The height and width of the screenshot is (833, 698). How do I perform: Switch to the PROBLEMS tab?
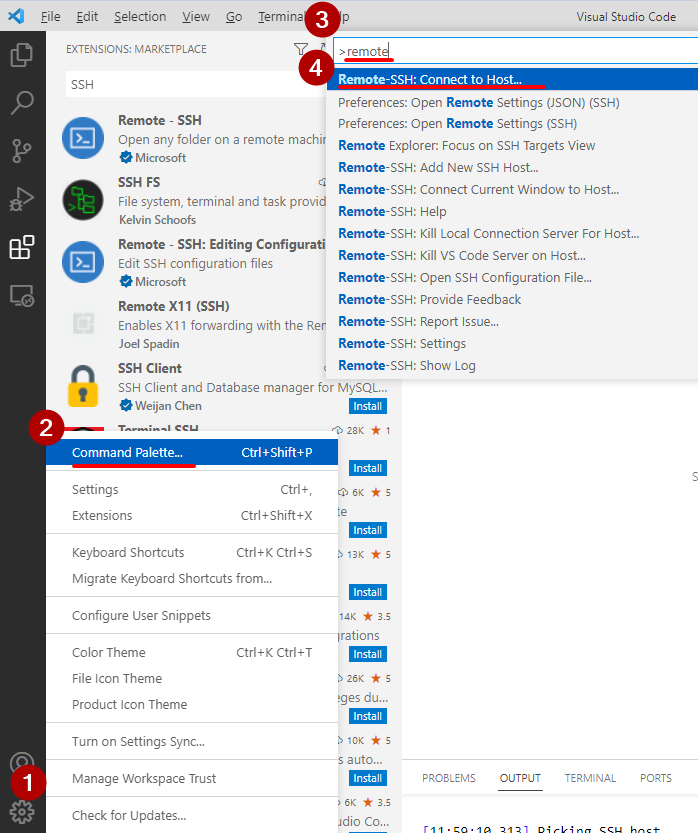[449, 778]
